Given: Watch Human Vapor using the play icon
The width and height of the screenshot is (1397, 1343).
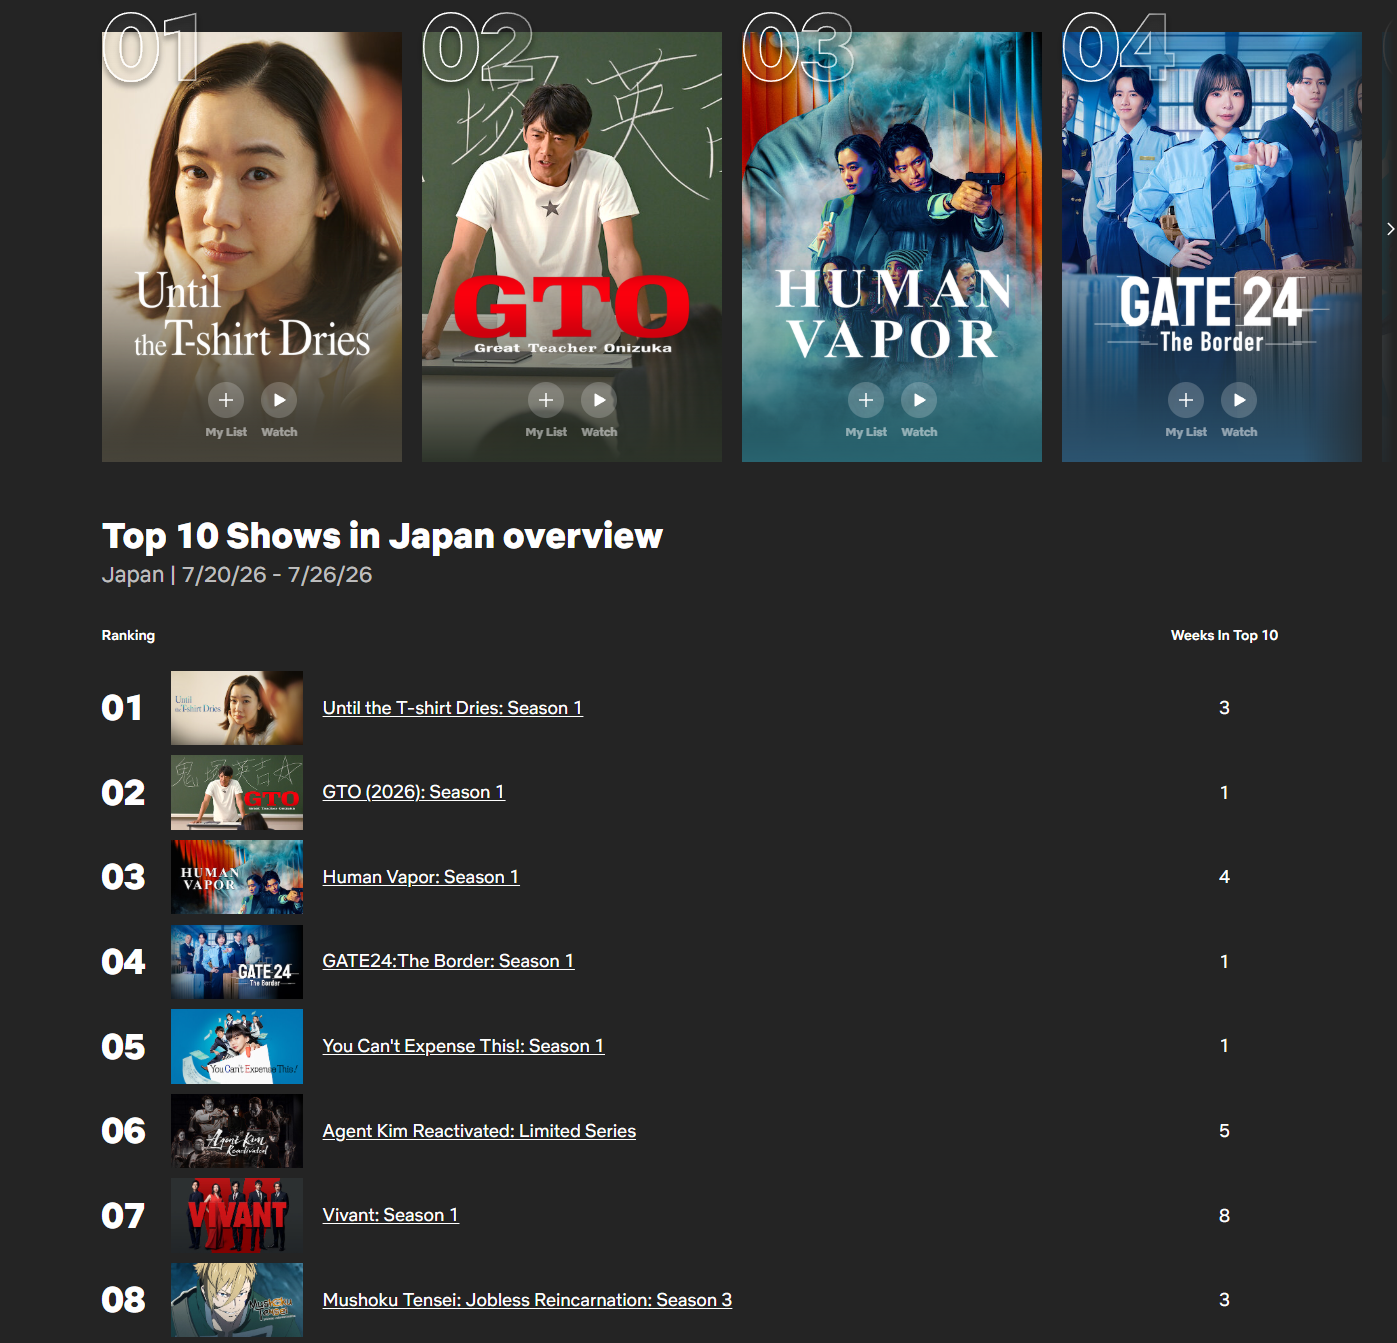Looking at the screenshot, I should [919, 400].
